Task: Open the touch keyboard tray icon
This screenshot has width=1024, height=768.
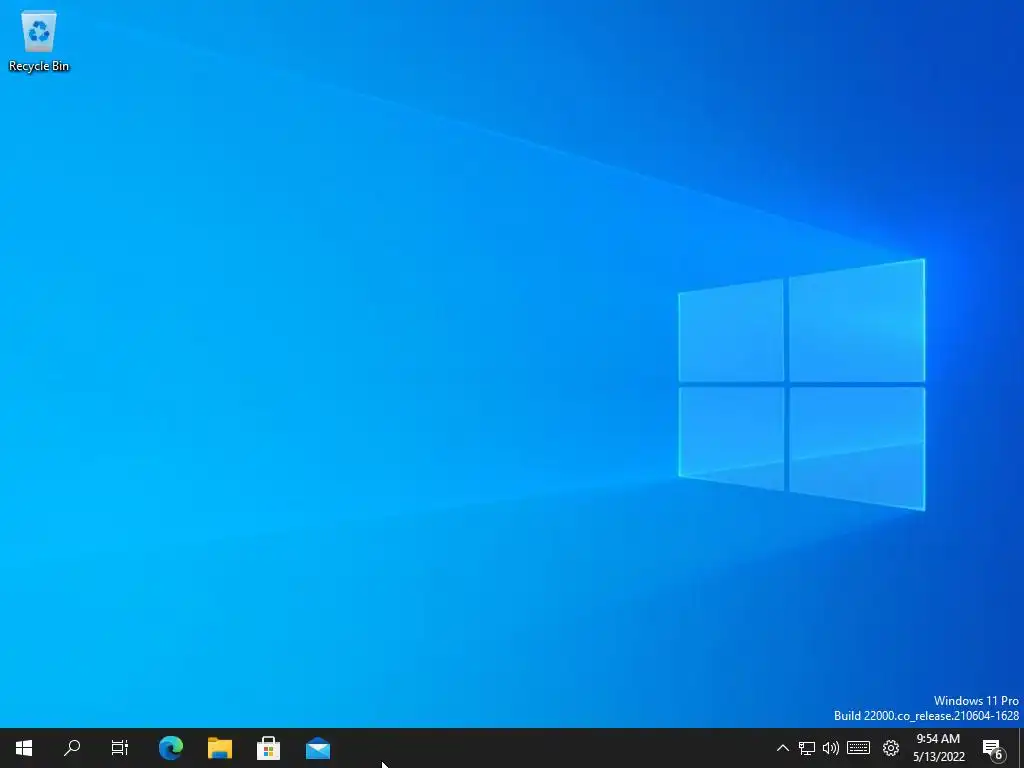Action: pyautogui.click(x=858, y=748)
